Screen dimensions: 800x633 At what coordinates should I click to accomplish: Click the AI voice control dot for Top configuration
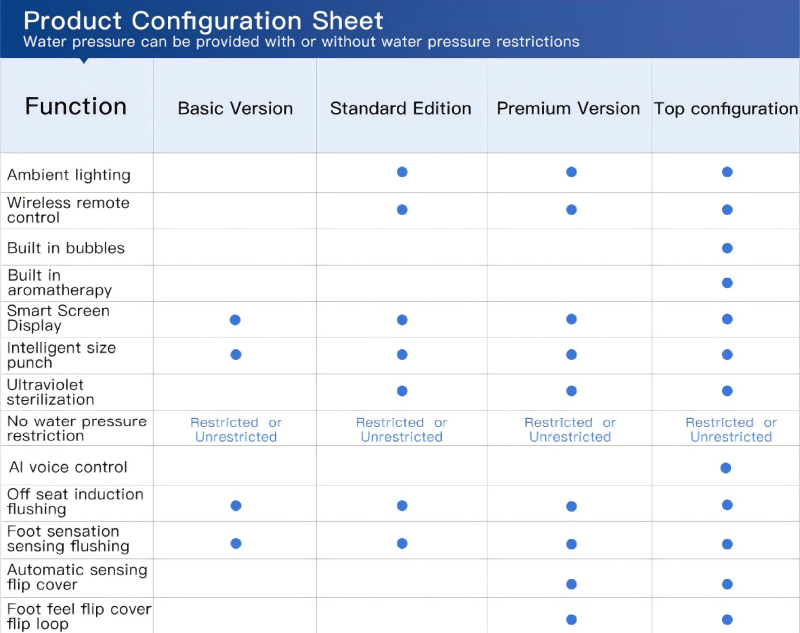[x=726, y=468]
